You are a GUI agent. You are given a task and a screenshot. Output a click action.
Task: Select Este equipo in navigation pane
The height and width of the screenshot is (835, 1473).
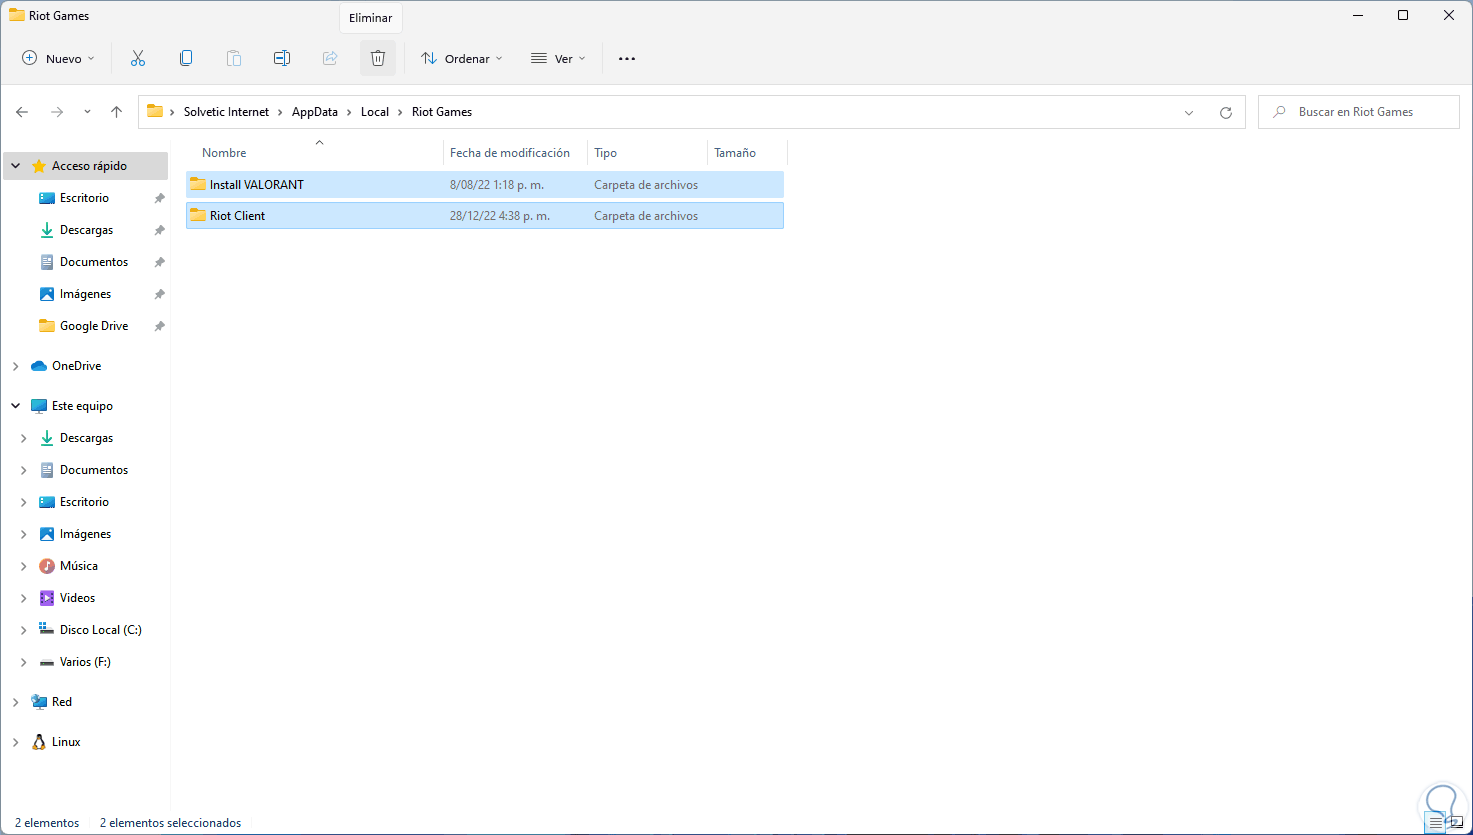click(x=82, y=406)
